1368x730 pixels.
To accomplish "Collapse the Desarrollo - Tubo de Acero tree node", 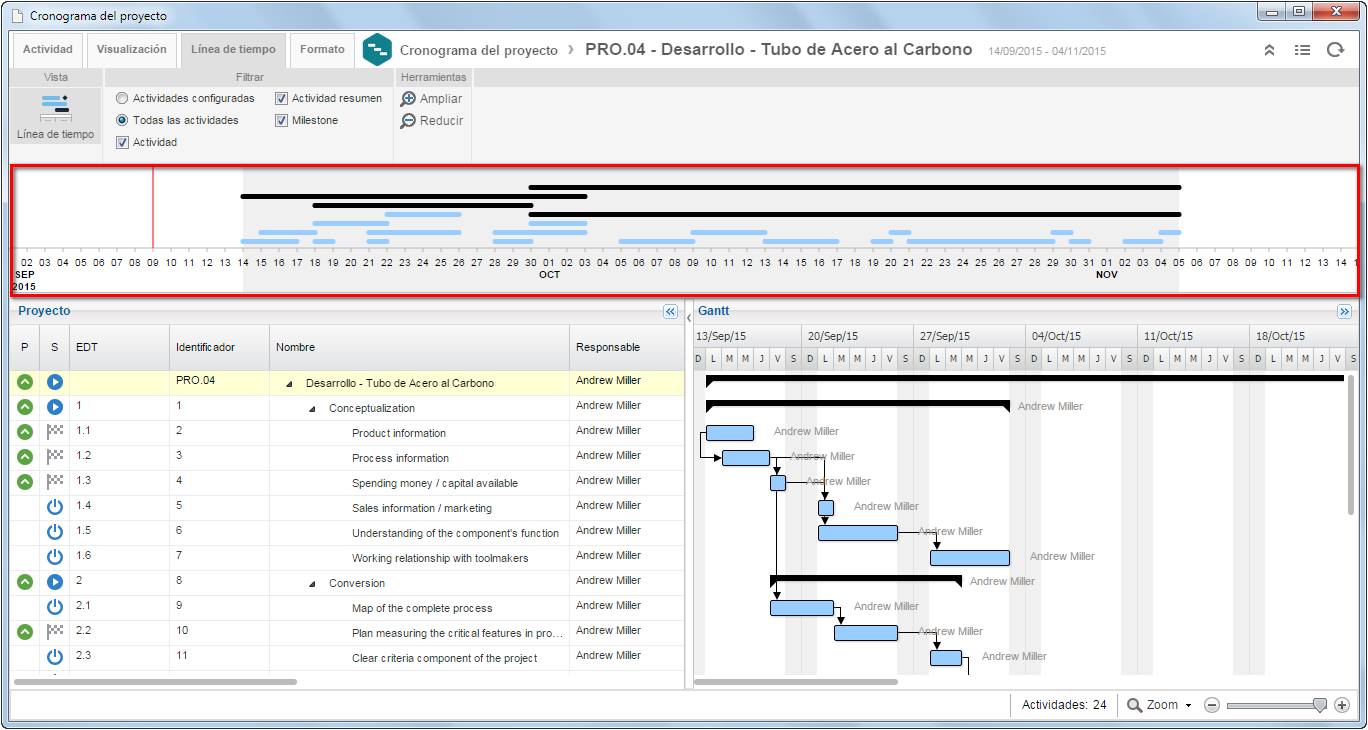I will [x=290, y=384].
